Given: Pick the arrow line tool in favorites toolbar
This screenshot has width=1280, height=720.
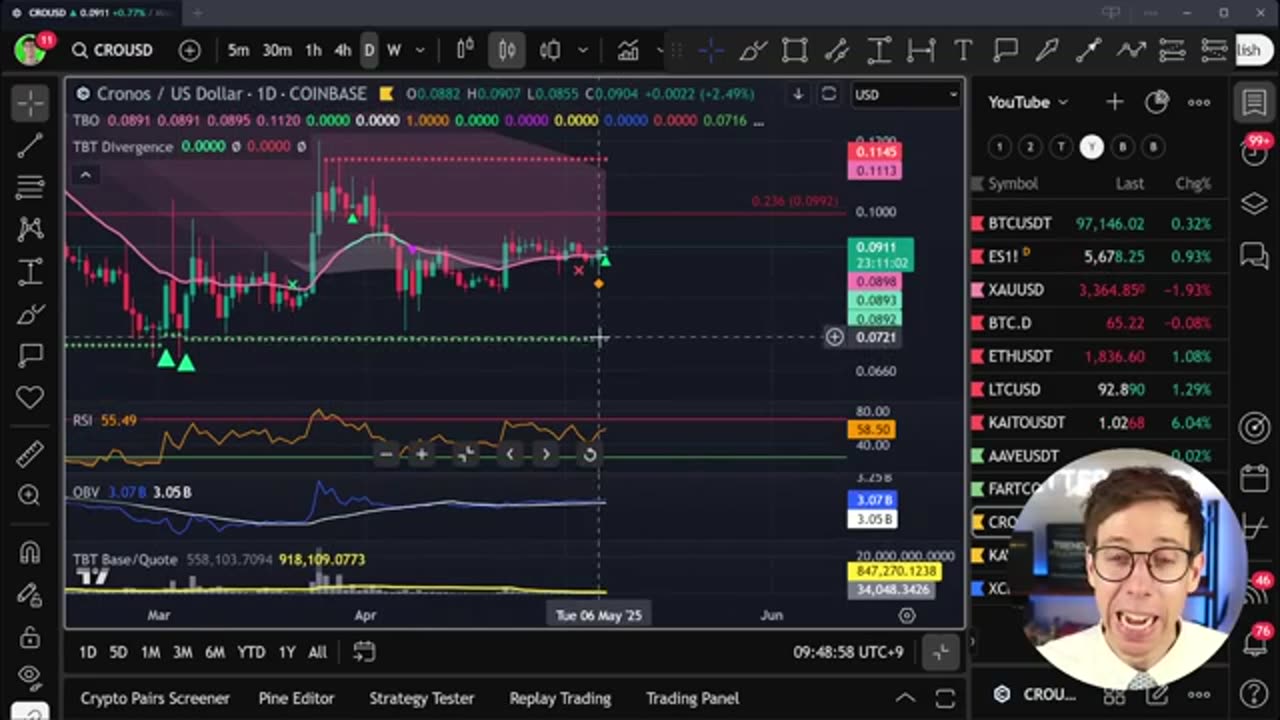Looking at the screenshot, I should 1089,50.
